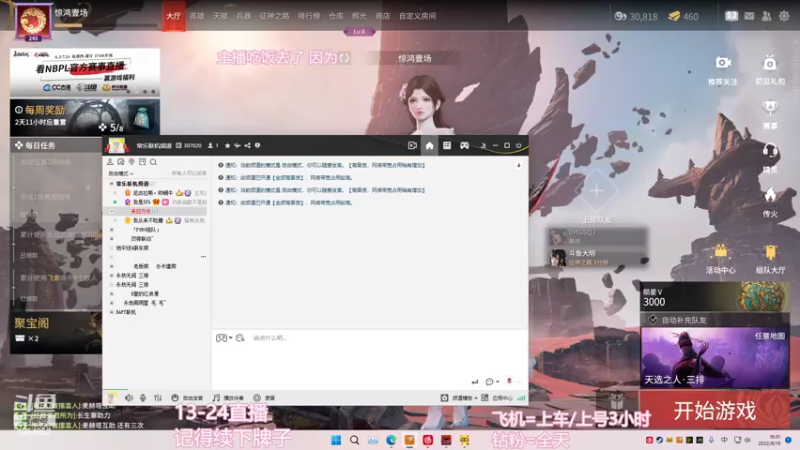Open the help book icon in game header
Image resolution: width=800 pixels, height=450 pixels.
[732, 16]
